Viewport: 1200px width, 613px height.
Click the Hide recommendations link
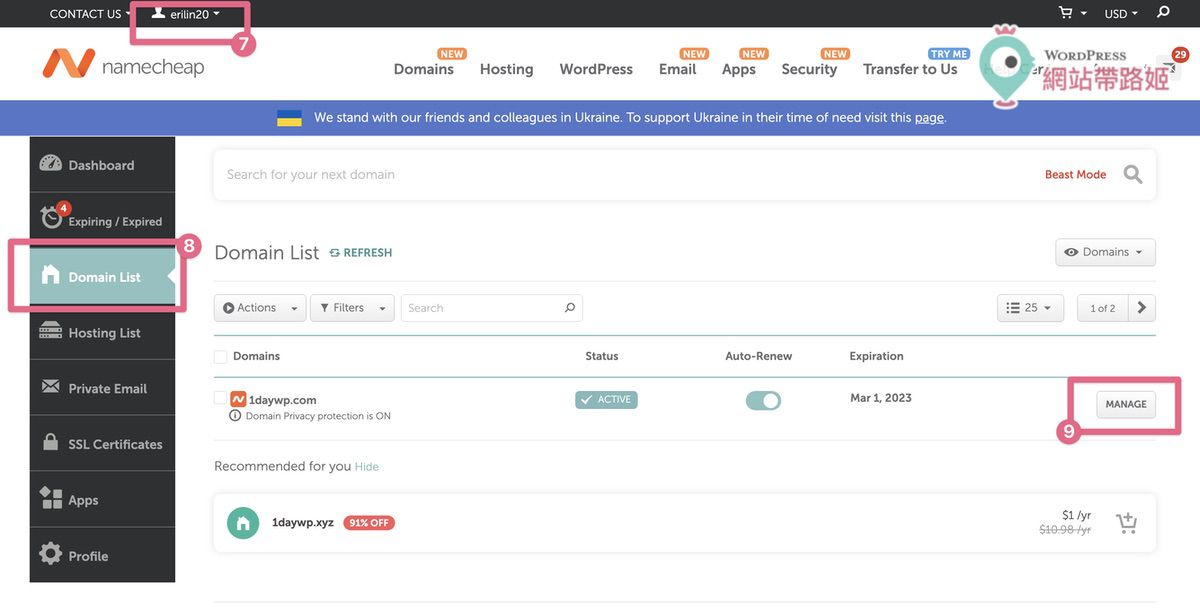[367, 467]
